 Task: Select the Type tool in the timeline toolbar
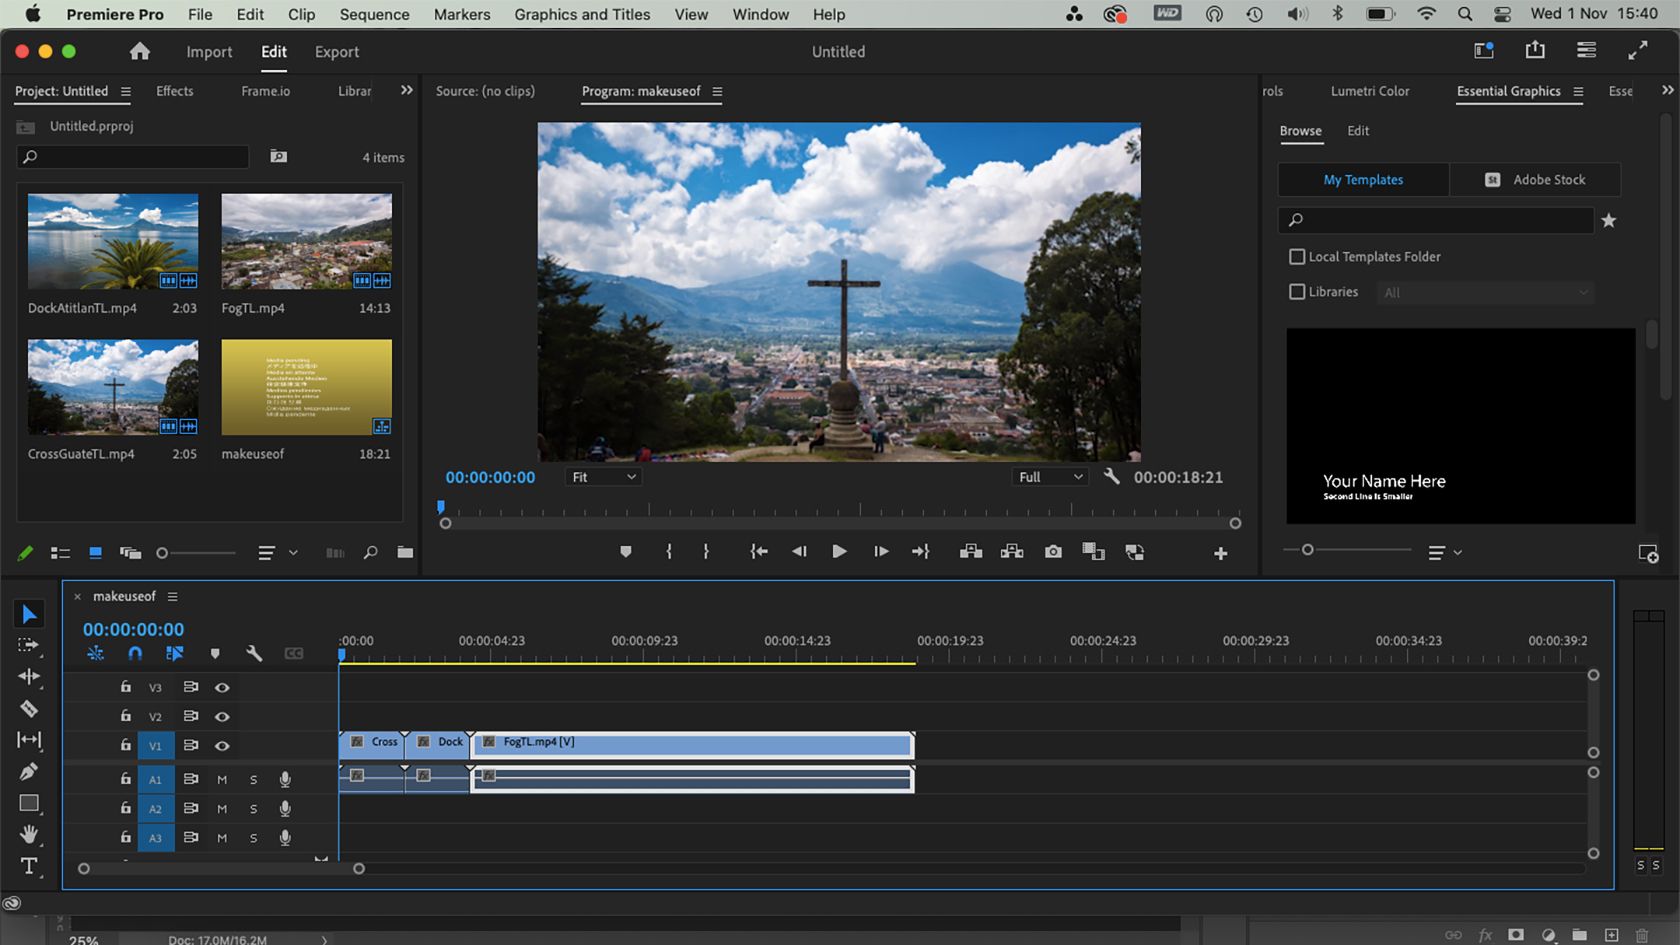pyautogui.click(x=29, y=867)
